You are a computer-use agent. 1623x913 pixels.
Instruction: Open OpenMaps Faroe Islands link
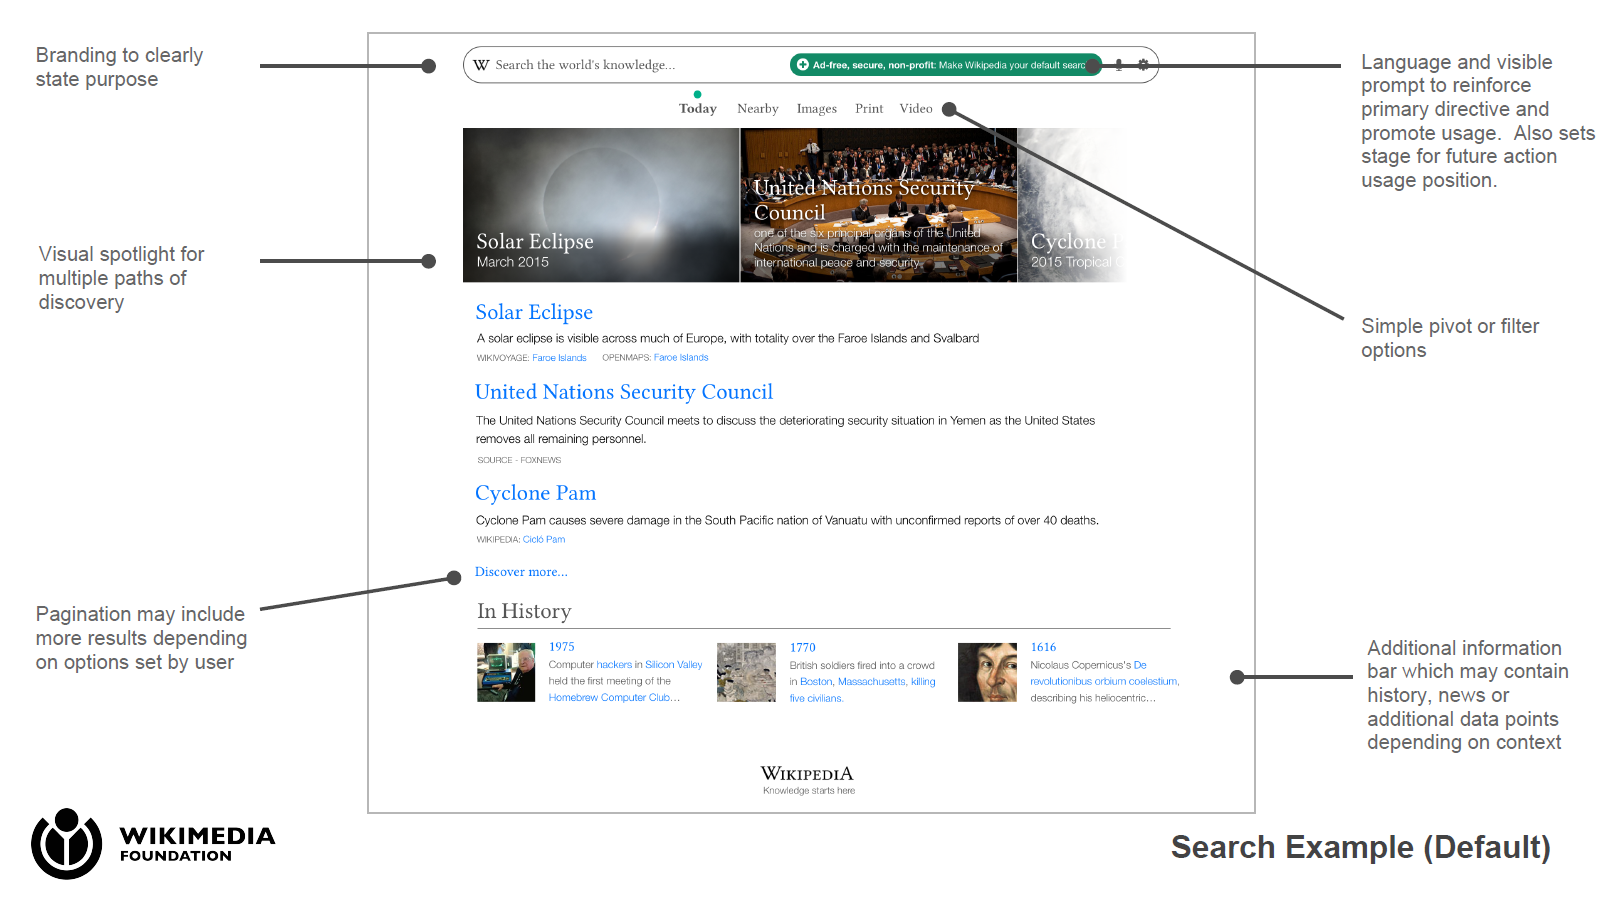(x=681, y=358)
